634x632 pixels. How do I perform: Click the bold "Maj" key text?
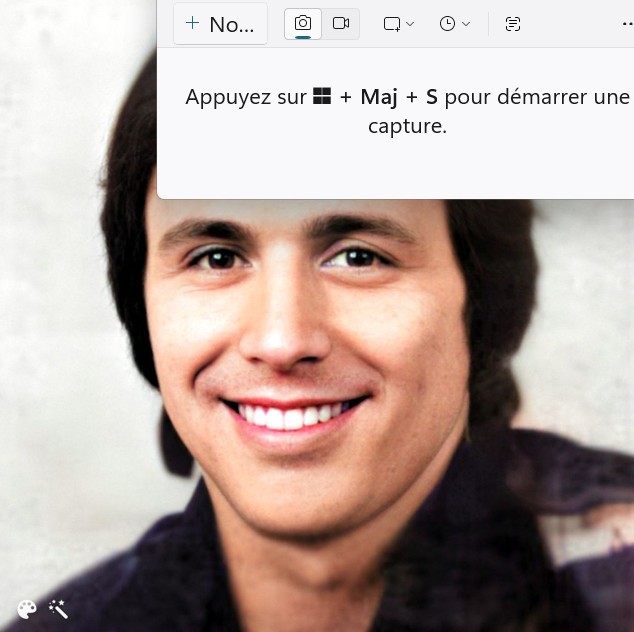(x=379, y=98)
